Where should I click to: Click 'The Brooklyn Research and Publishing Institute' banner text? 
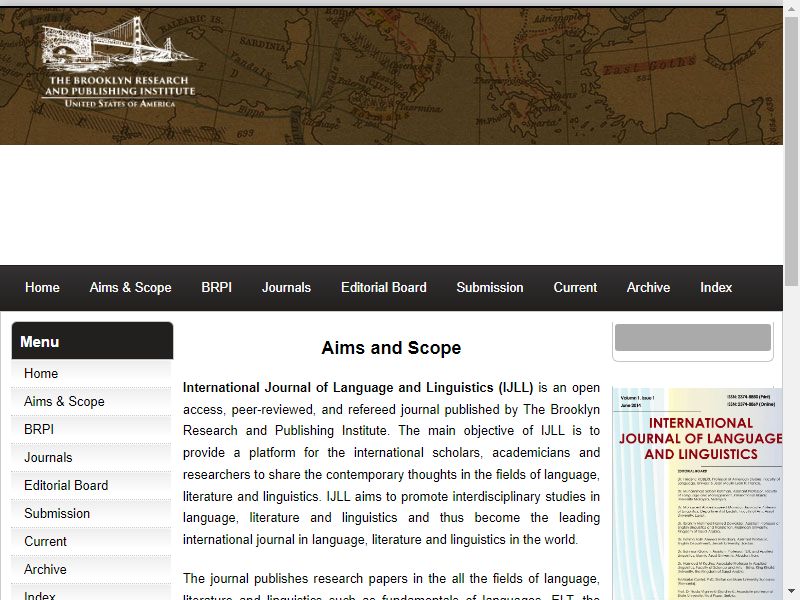tap(119, 86)
